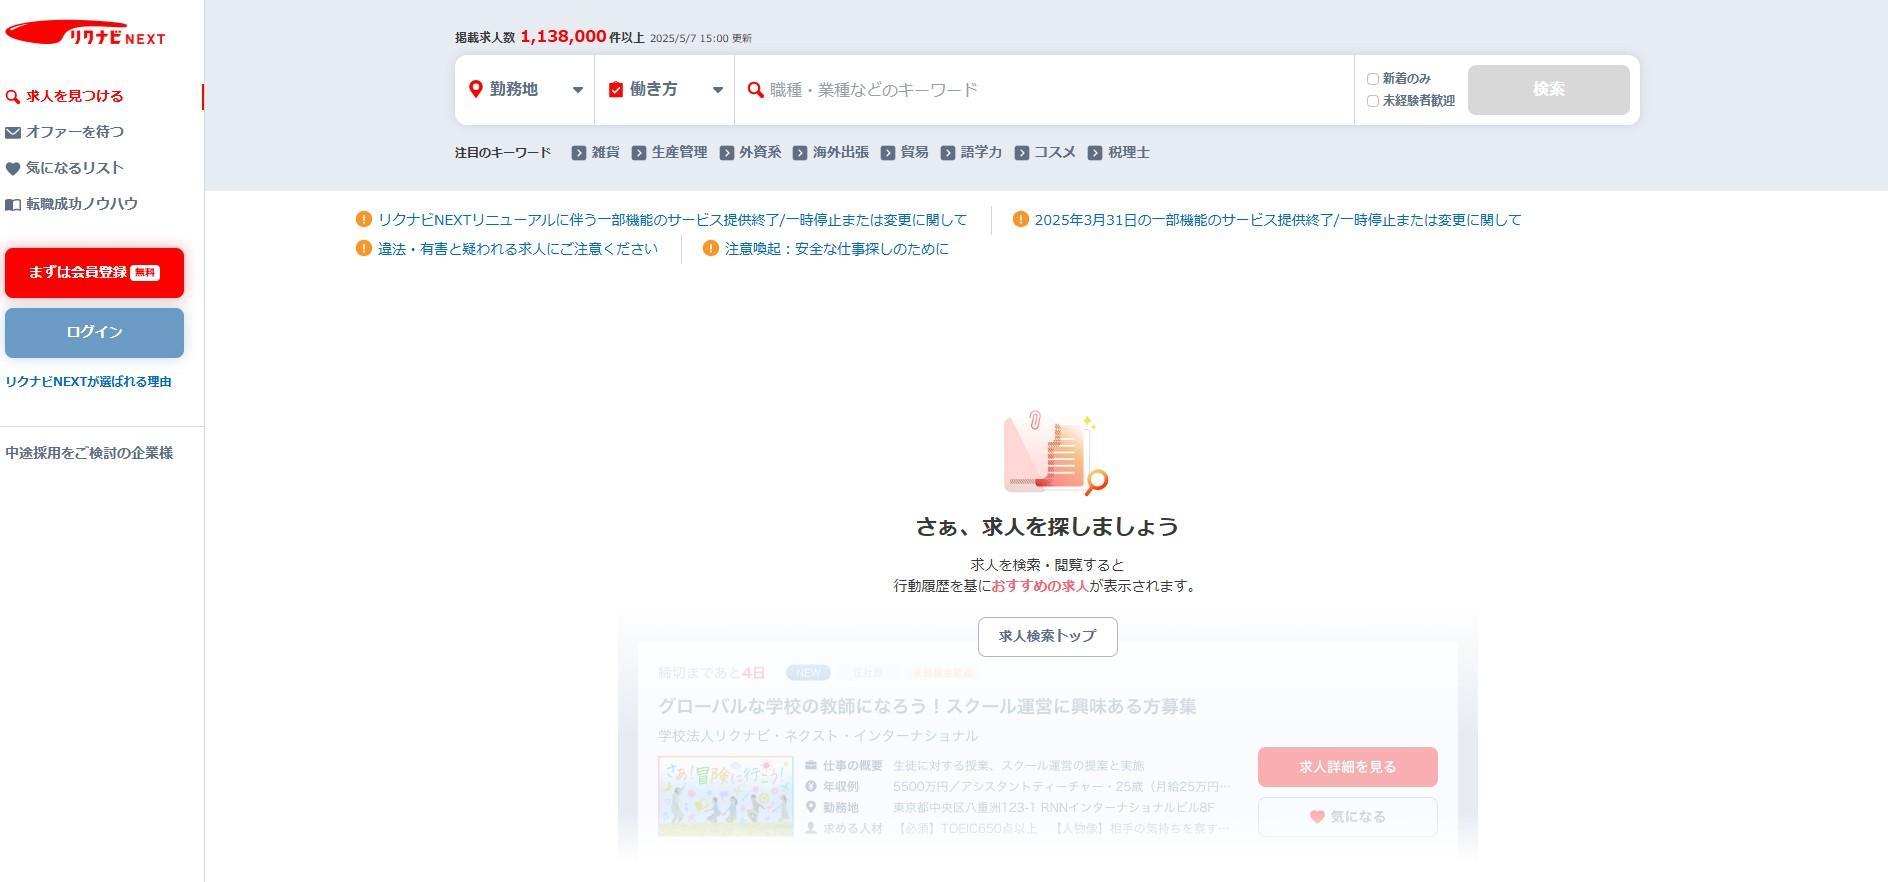Click the arrow icon next to 外資系 keyword
1888x882 pixels.
pyautogui.click(x=727, y=153)
